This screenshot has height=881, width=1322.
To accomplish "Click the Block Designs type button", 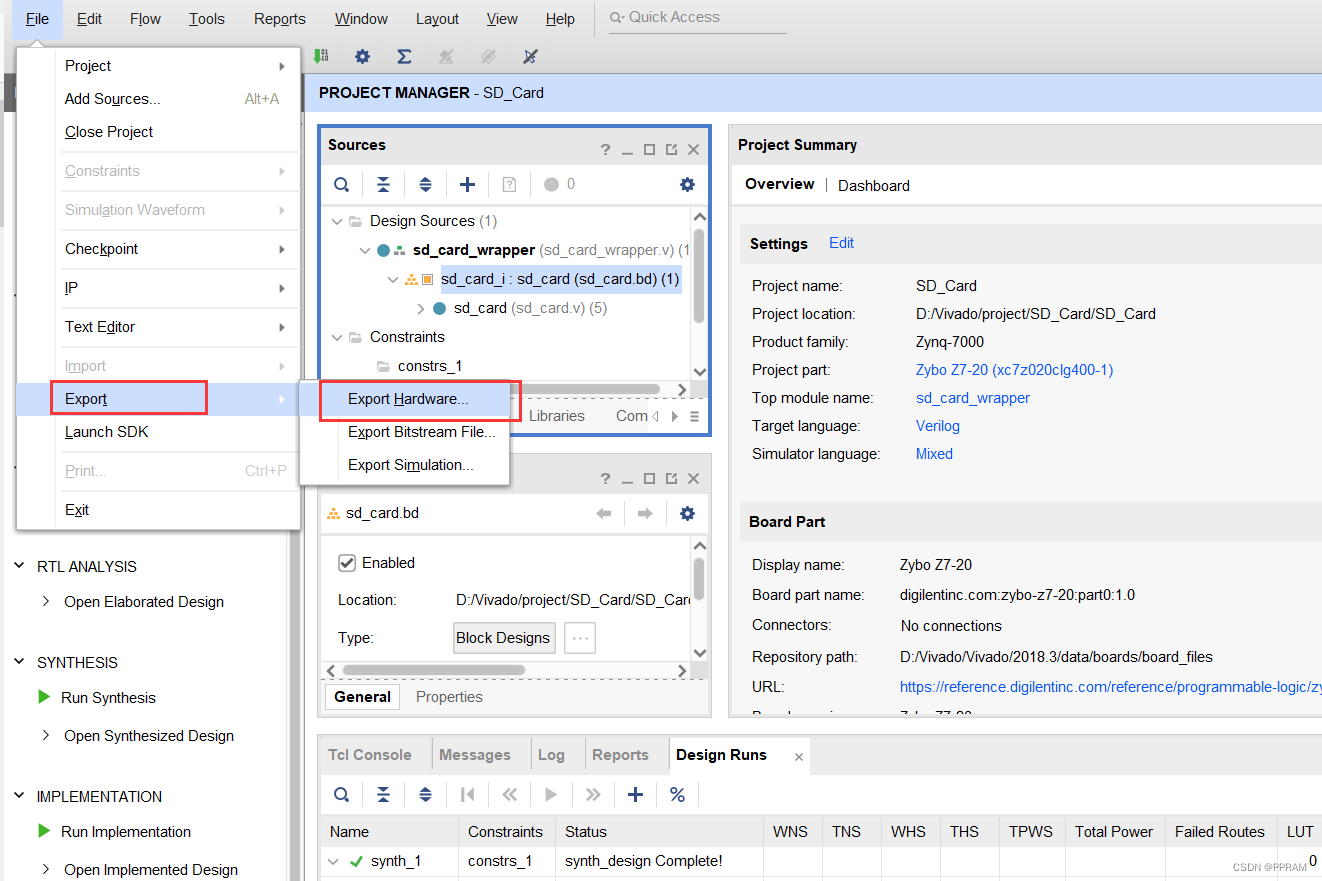I will pyautogui.click(x=503, y=638).
